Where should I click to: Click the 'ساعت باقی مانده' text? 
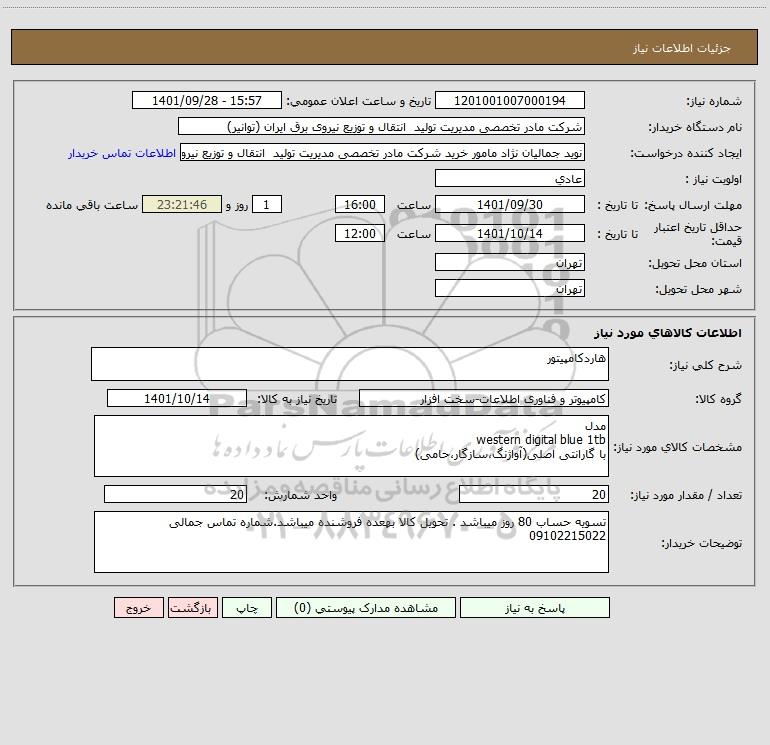[92, 206]
